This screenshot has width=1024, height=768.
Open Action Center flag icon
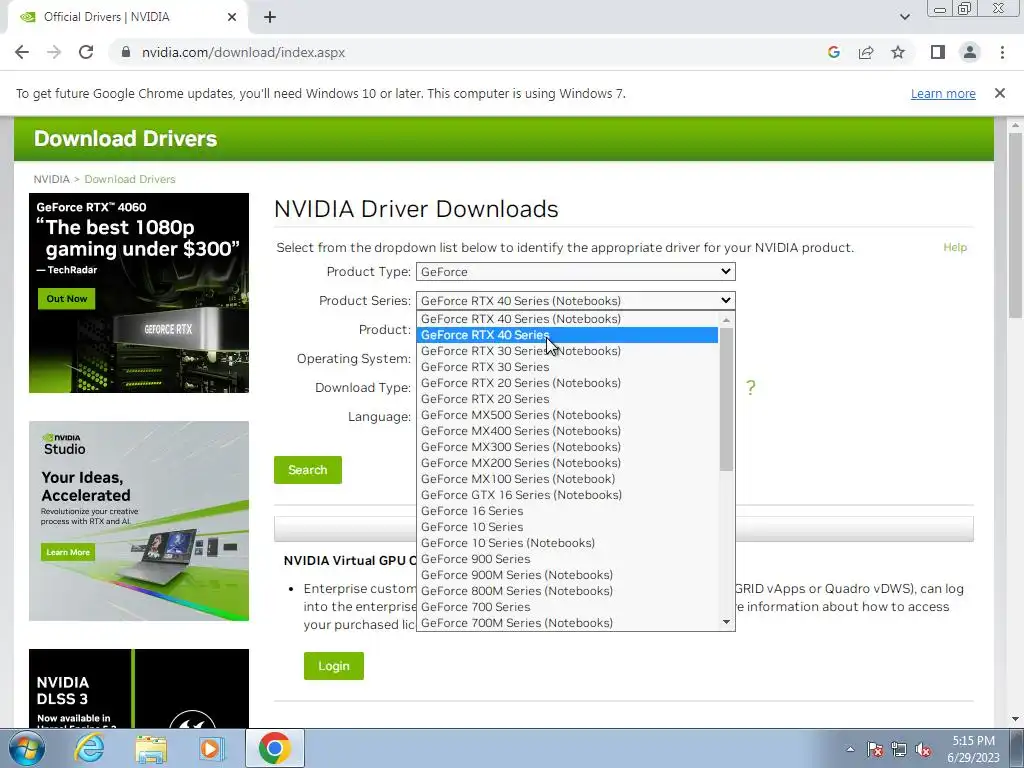[875, 750]
